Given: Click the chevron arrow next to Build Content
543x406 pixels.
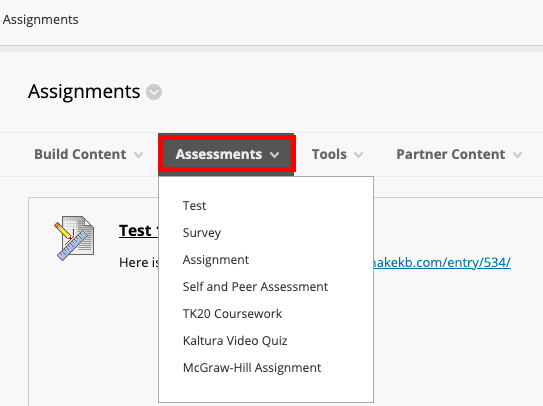Looking at the screenshot, I should pos(139,155).
